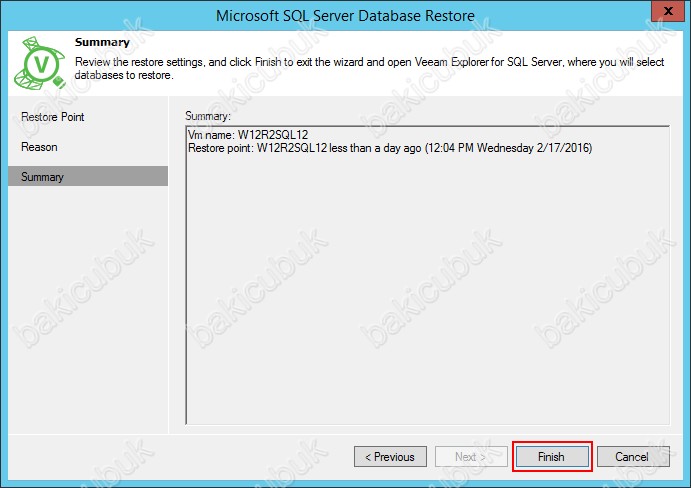The width and height of the screenshot is (691, 488).
Task: Cancel the restore wizard
Action: (x=633, y=457)
